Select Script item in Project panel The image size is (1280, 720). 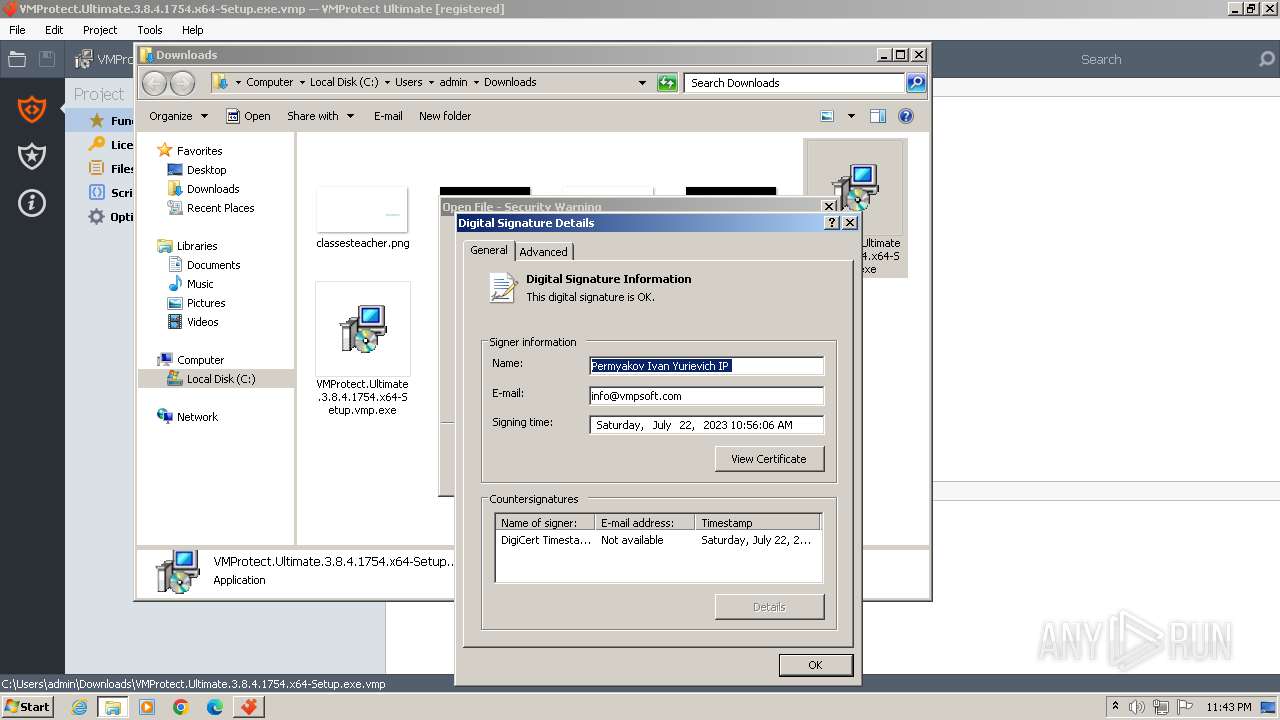coord(110,193)
